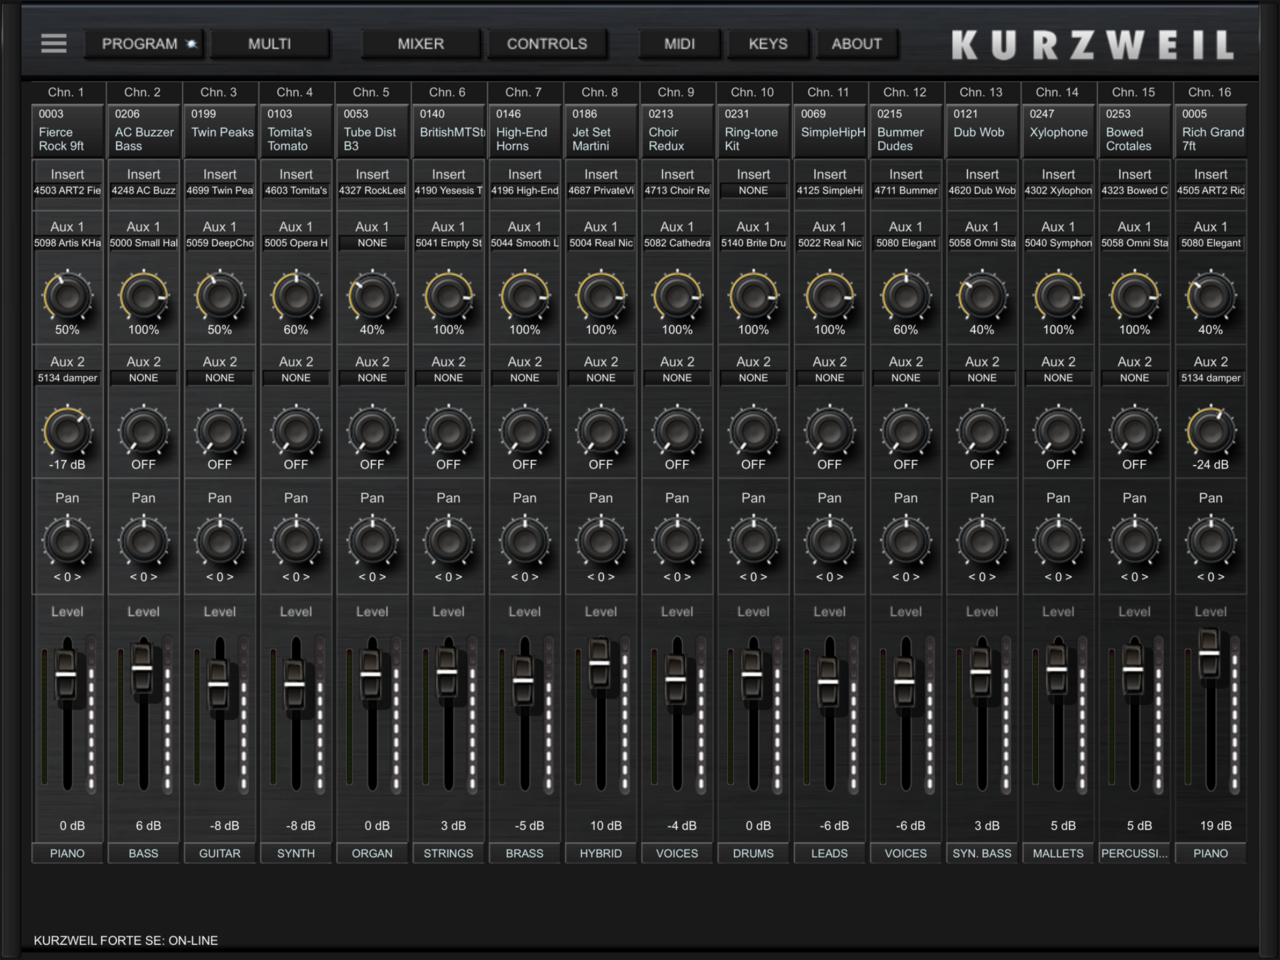Click Chn. 3 Aux 2 knob set to OFF
This screenshot has height=960, width=1280.
220,431
